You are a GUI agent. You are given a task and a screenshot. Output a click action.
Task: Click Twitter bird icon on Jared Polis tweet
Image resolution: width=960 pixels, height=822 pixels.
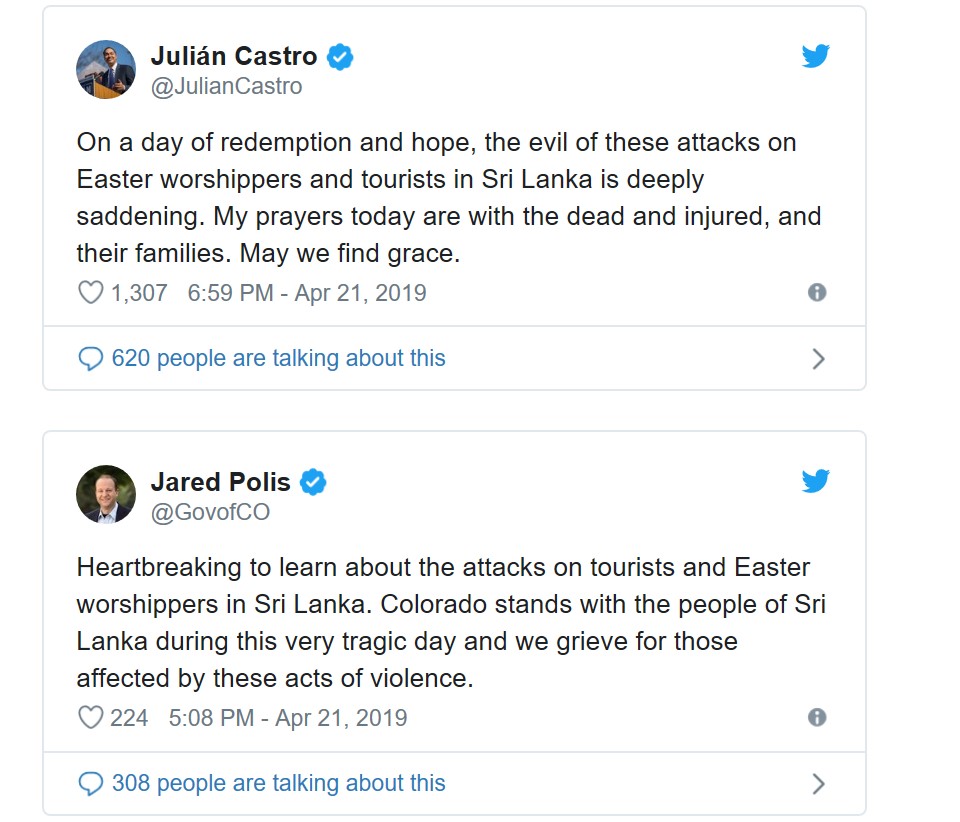click(816, 482)
